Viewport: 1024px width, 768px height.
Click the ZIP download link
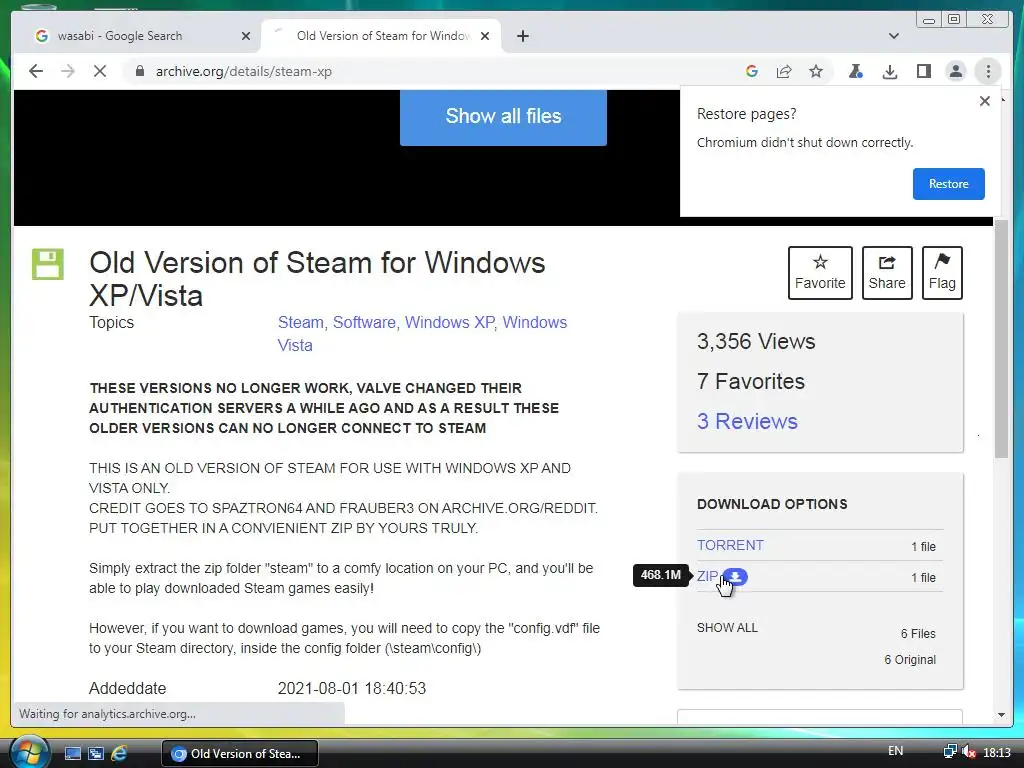(x=707, y=576)
